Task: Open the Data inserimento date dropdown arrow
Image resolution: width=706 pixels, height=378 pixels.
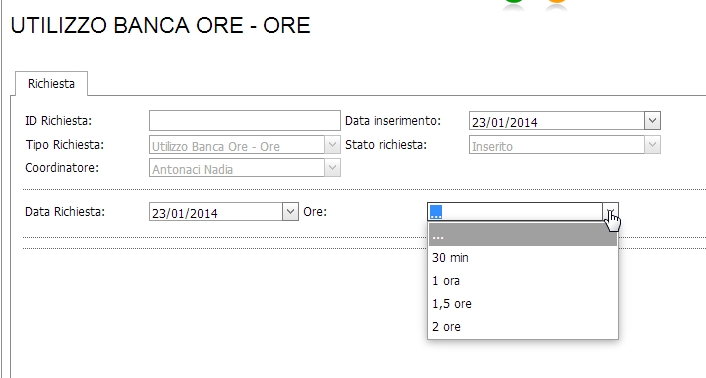Action: pyautogui.click(x=652, y=121)
